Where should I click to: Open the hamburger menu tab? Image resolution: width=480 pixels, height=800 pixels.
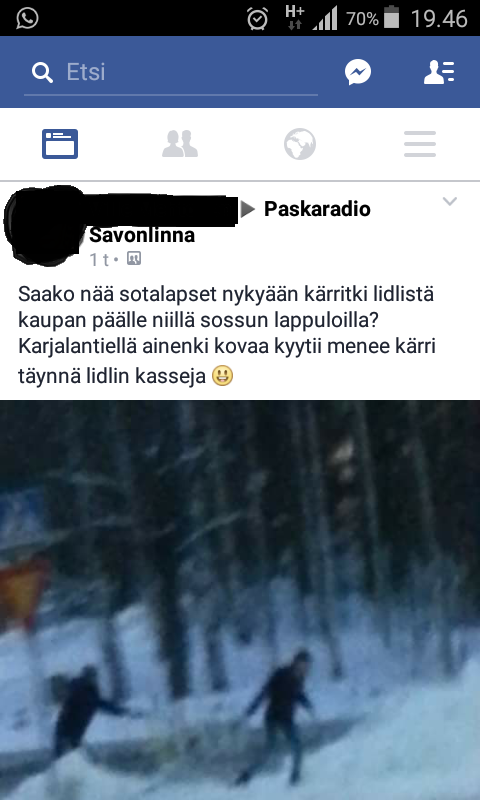pos(420,144)
